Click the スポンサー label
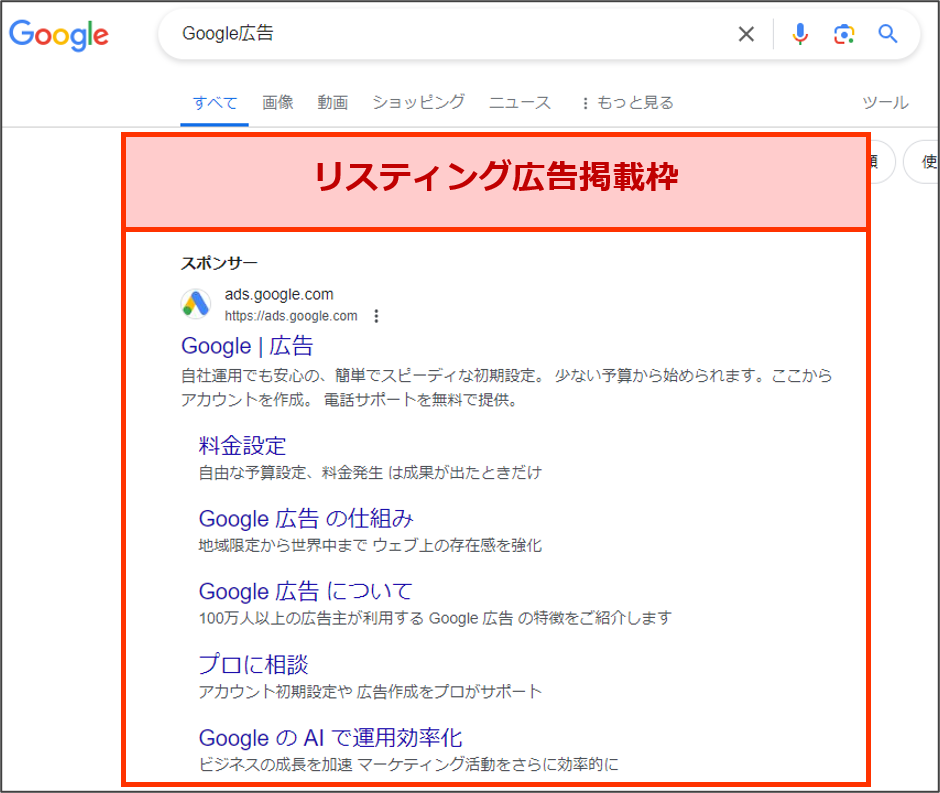This screenshot has height=793, width=940. click(x=219, y=263)
